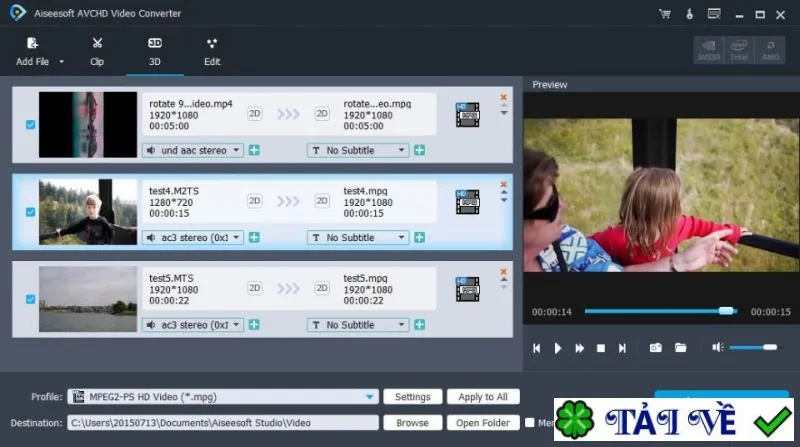Toggle AMD acceleration
Screen dimensions: 800x447
coord(770,50)
